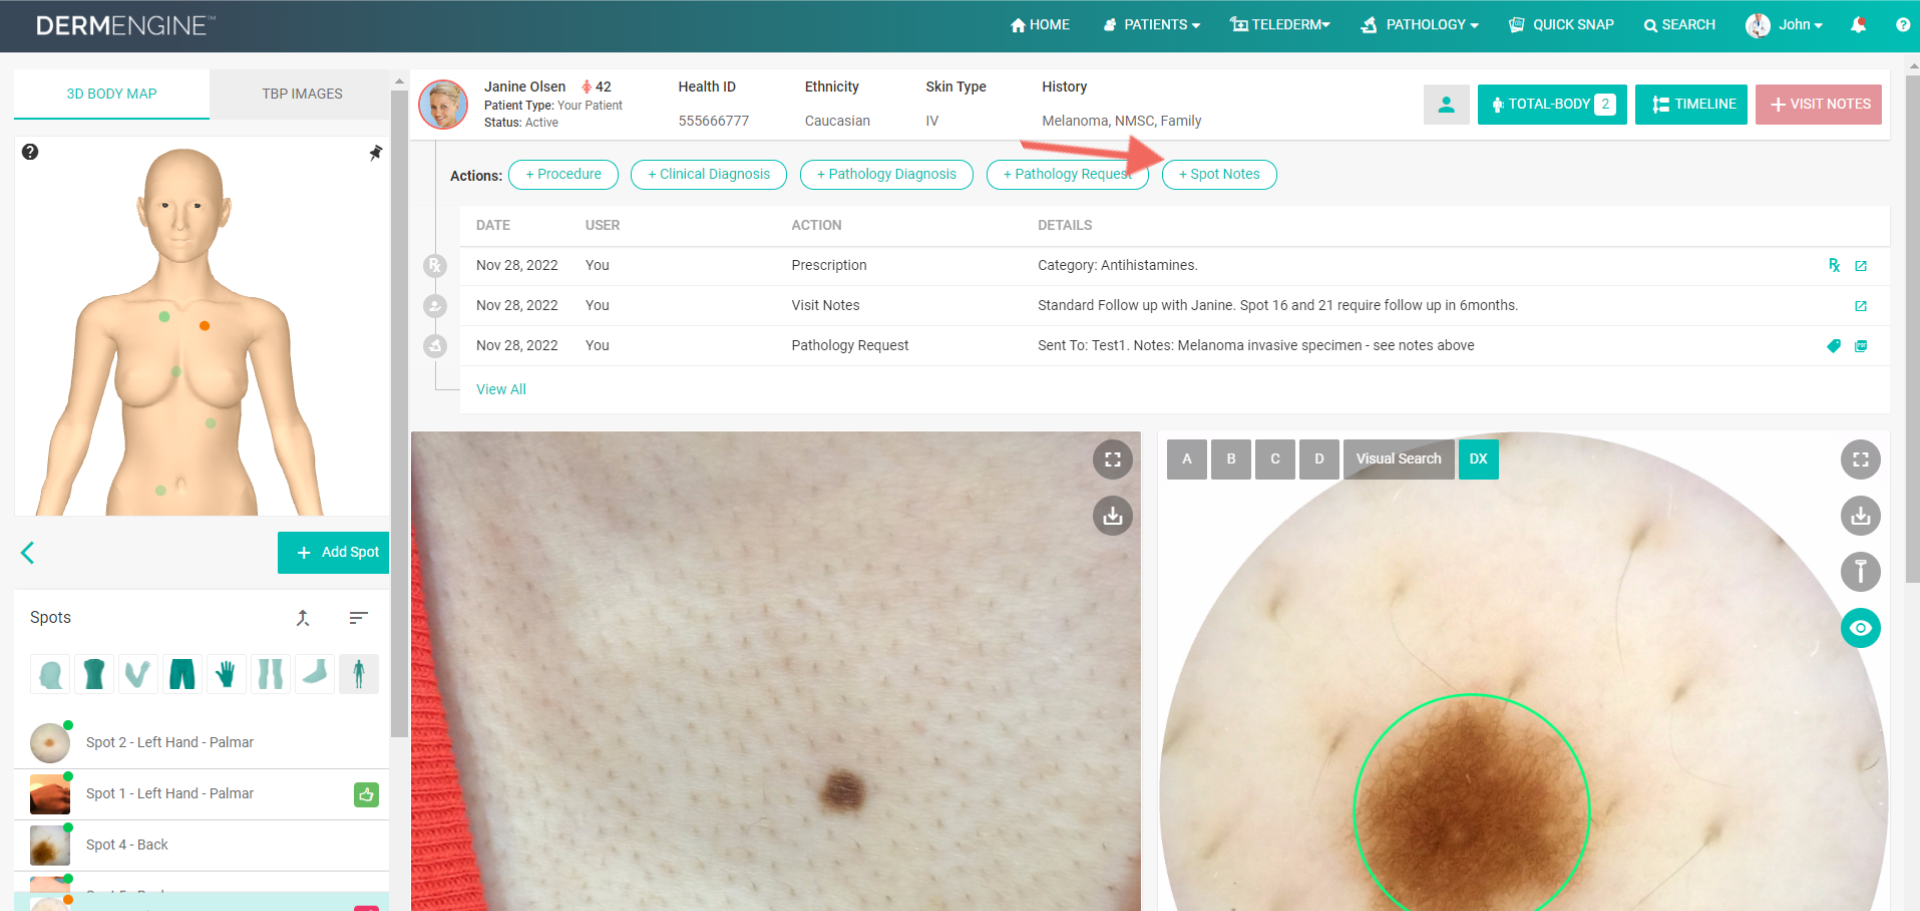Pin the 3D body map panel
The width and height of the screenshot is (1920, 911).
375,153
